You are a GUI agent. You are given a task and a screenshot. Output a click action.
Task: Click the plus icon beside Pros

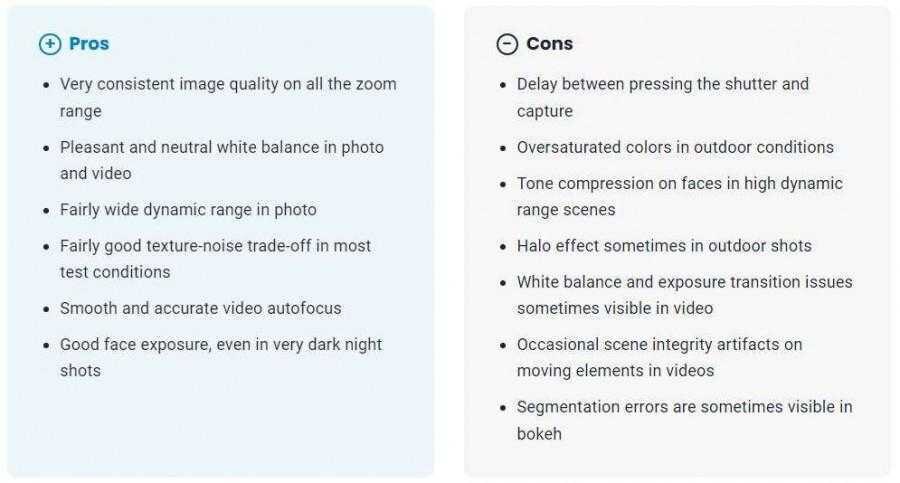(49, 44)
